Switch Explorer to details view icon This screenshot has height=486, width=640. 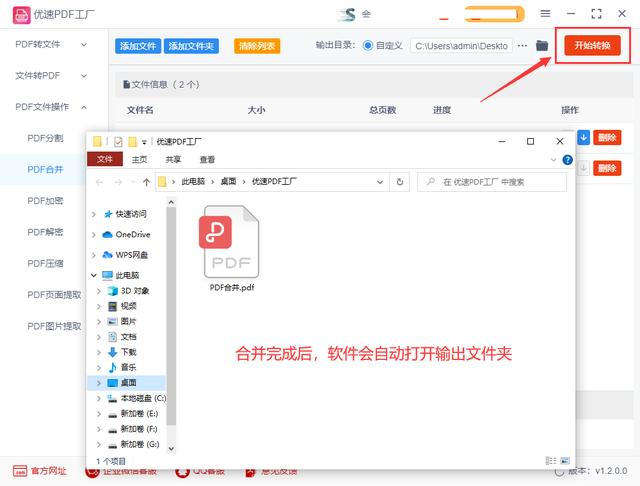click(x=551, y=460)
